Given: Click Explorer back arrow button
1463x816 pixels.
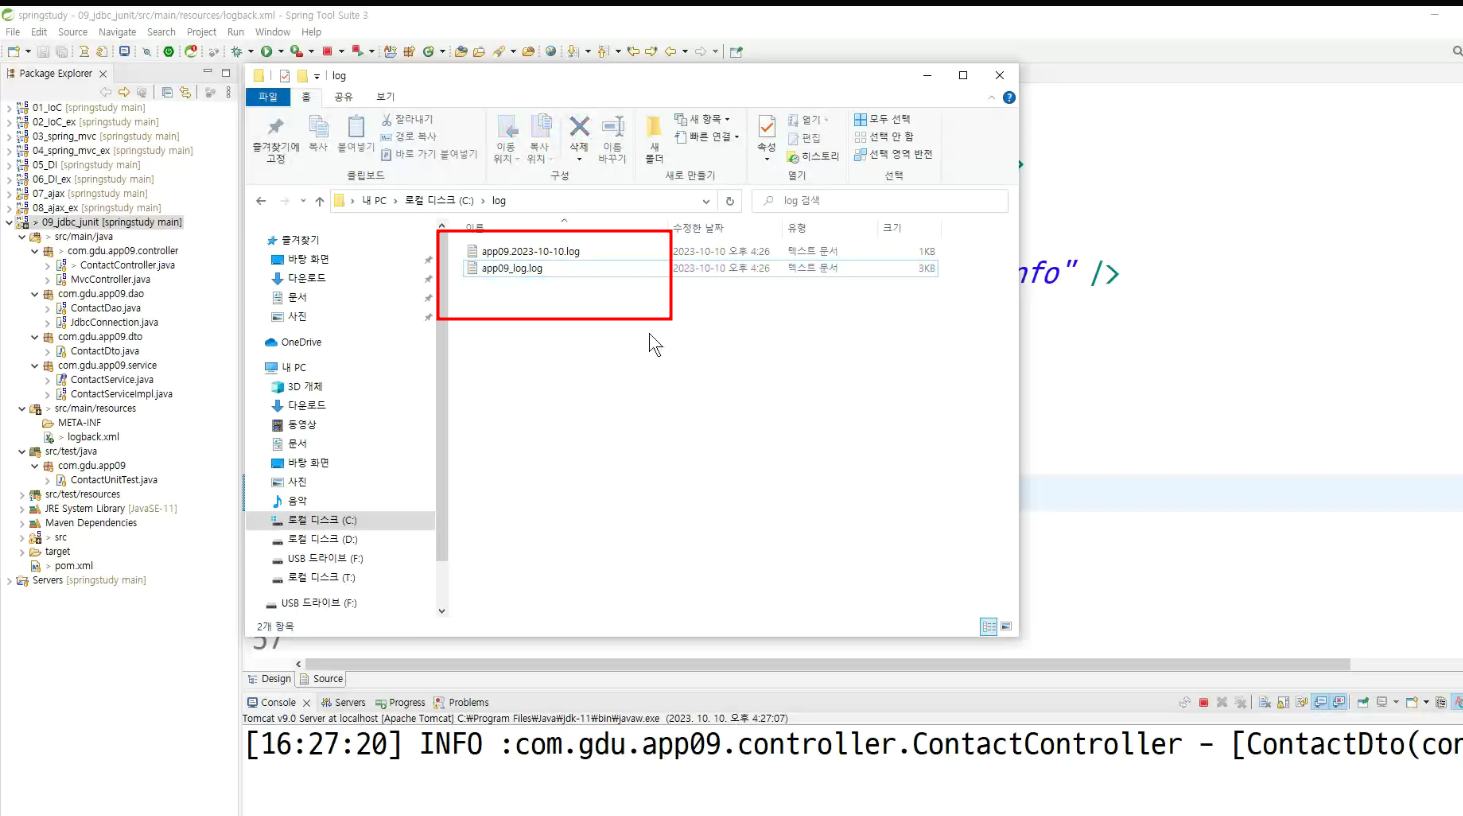Looking at the screenshot, I should click(x=261, y=201).
